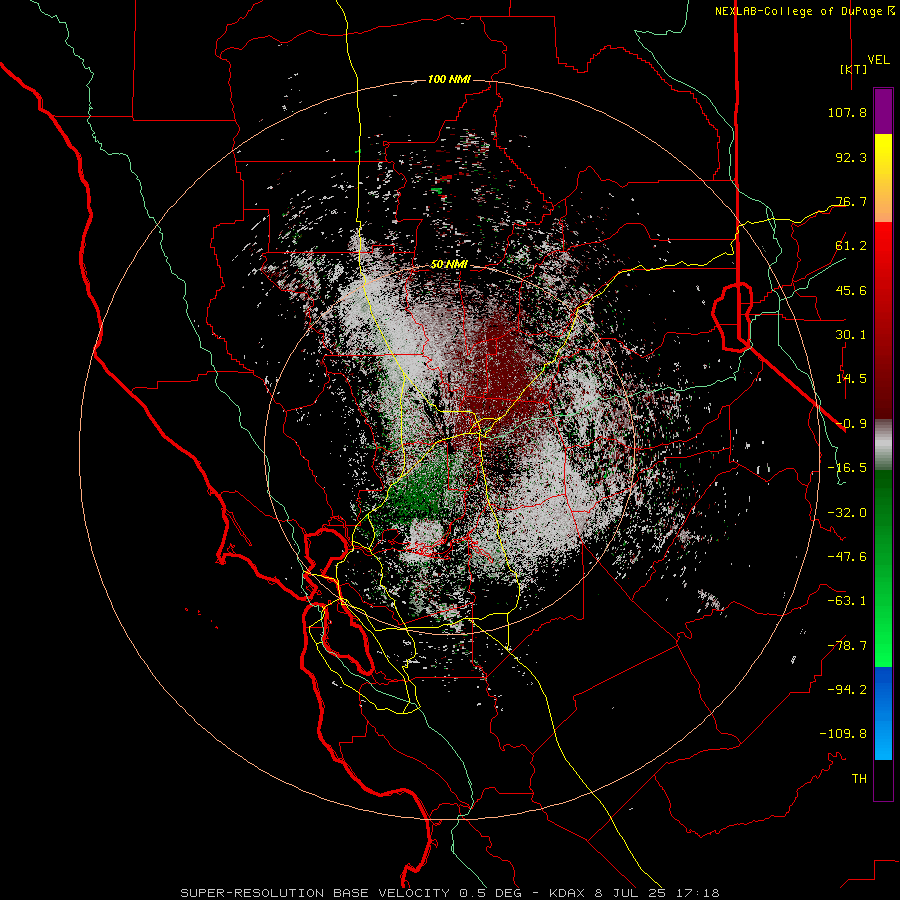
Task: Click the 14.5 velocity scale value
Action: (x=851, y=379)
